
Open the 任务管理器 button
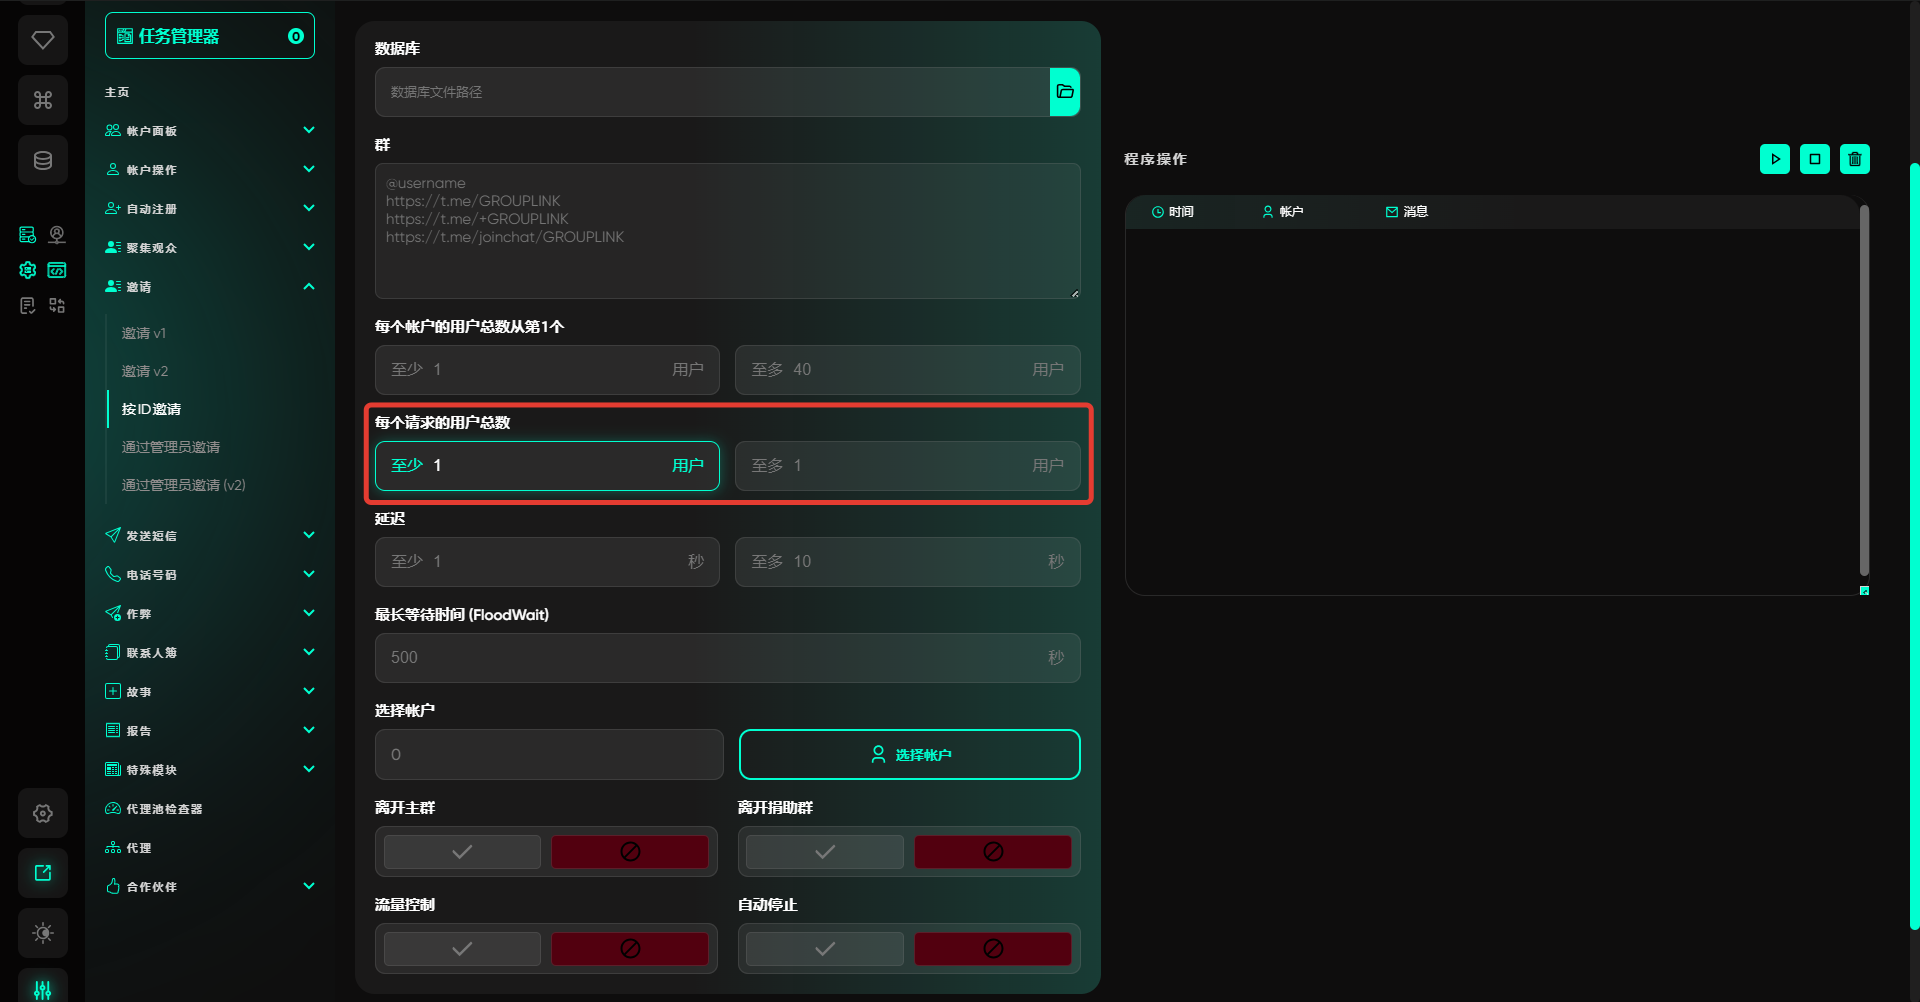click(x=210, y=36)
